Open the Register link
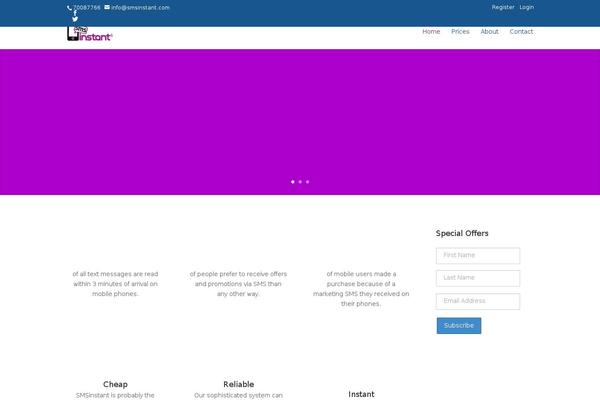The image size is (600, 400). (503, 7)
